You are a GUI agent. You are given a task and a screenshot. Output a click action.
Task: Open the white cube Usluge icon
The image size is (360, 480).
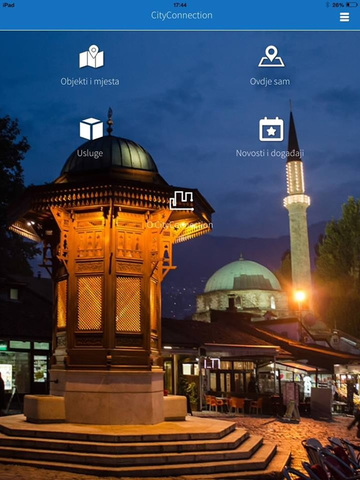point(91,129)
